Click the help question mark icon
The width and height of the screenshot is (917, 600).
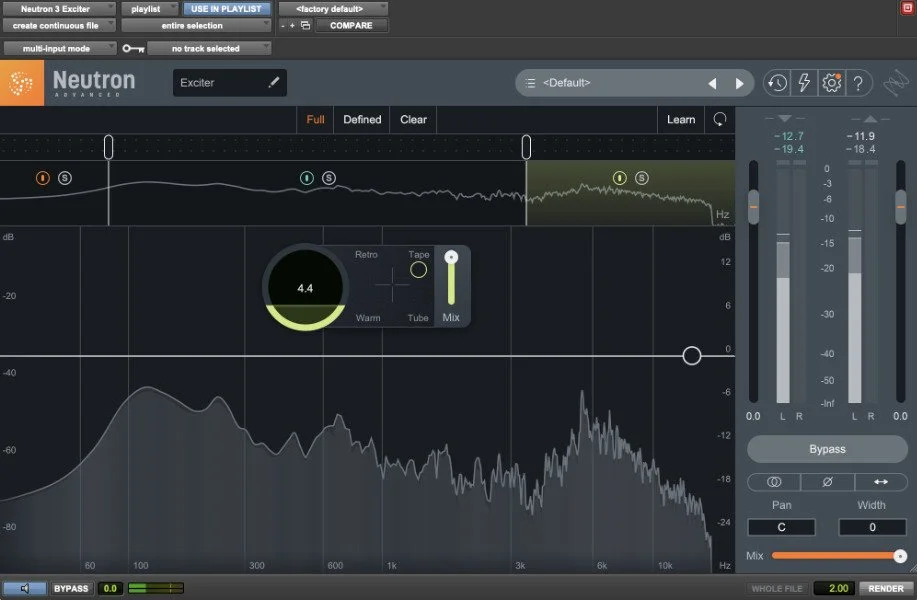[x=858, y=83]
